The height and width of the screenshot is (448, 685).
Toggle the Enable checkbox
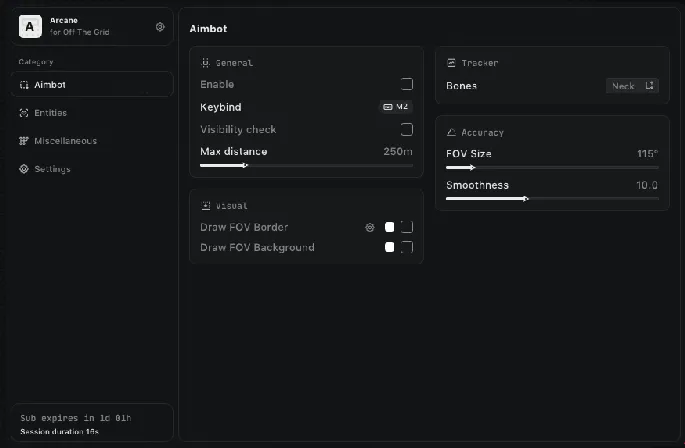tap(406, 85)
